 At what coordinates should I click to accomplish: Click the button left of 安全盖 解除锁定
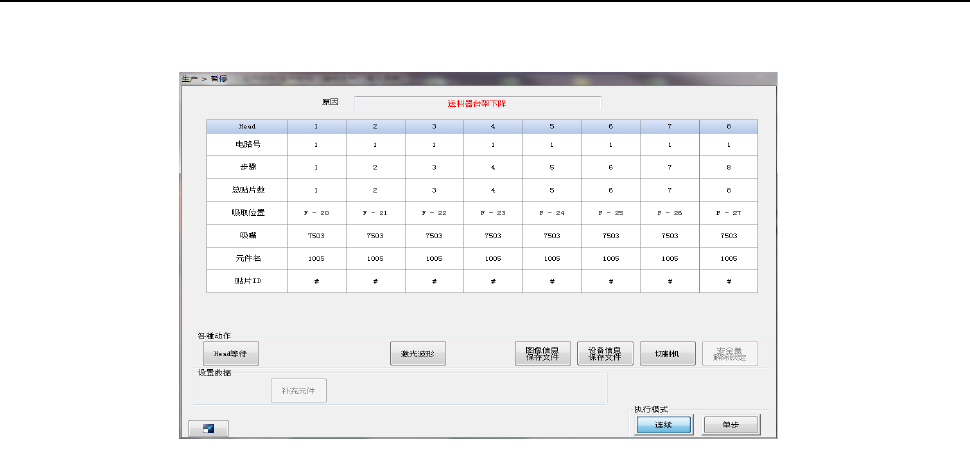667,354
